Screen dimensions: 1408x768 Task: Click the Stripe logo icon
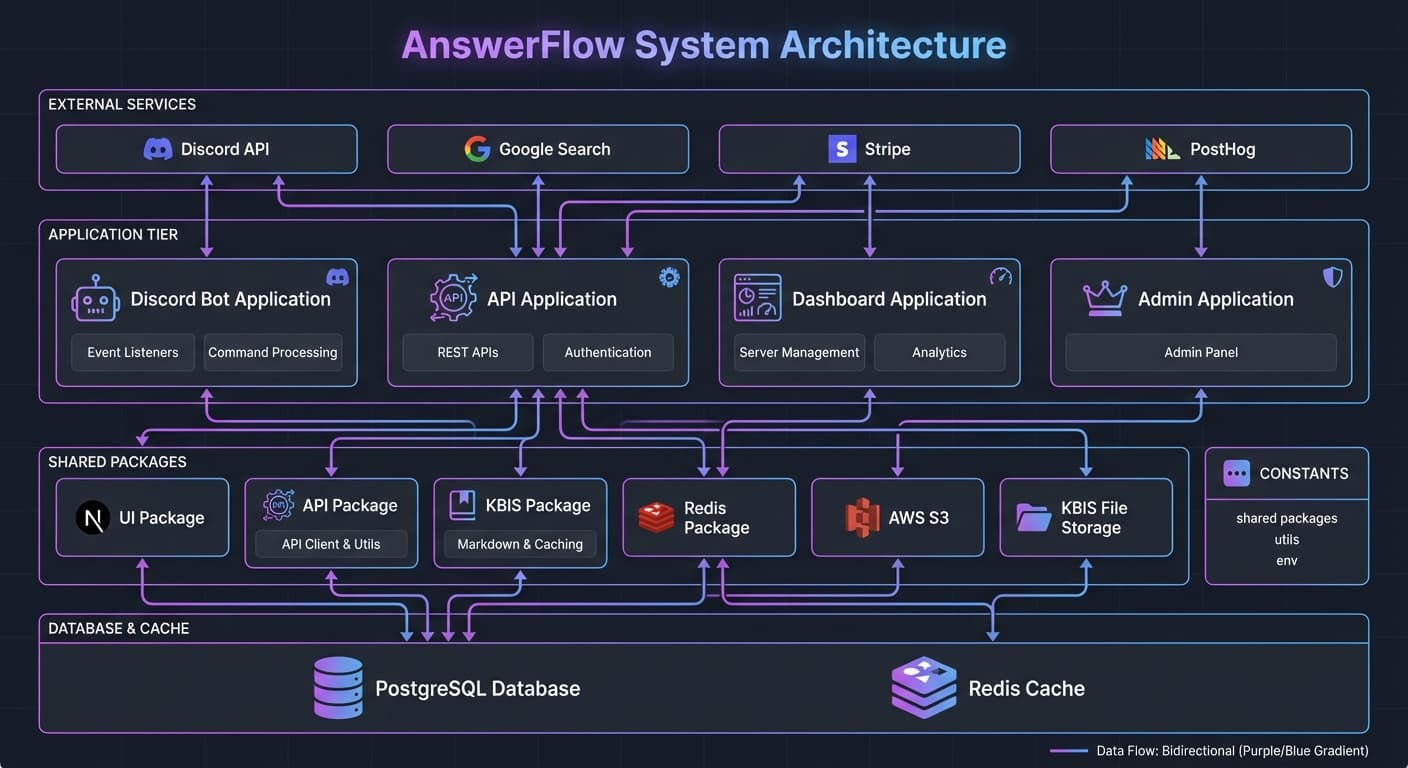(x=841, y=148)
